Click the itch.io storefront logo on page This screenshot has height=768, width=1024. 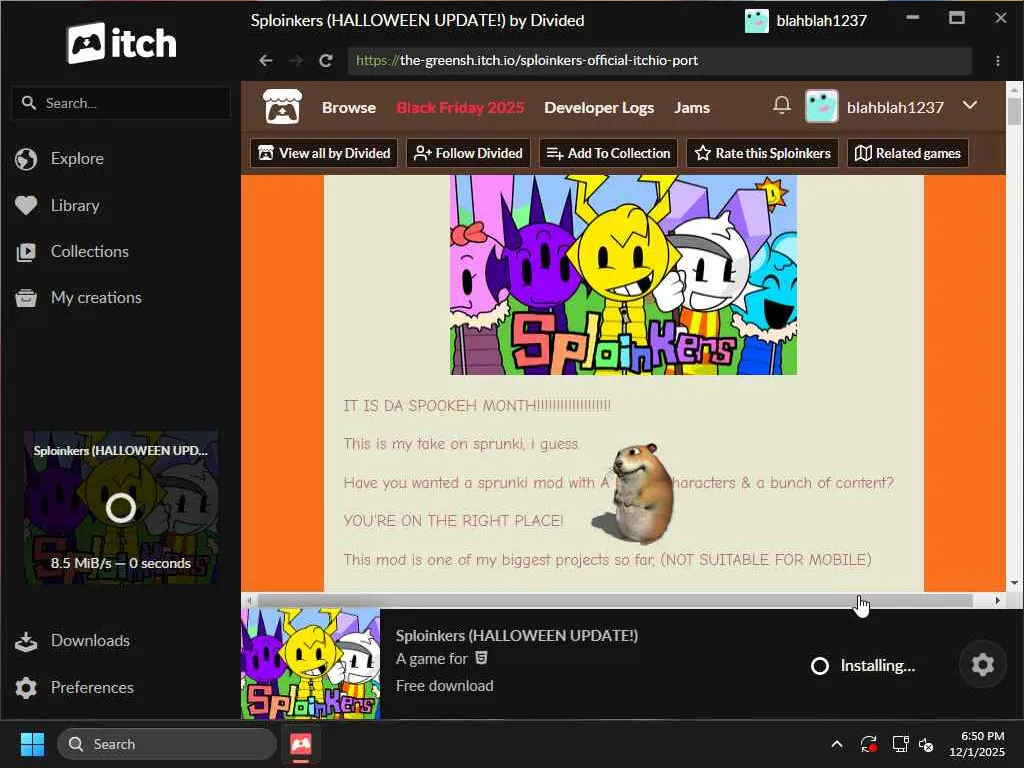coord(282,107)
